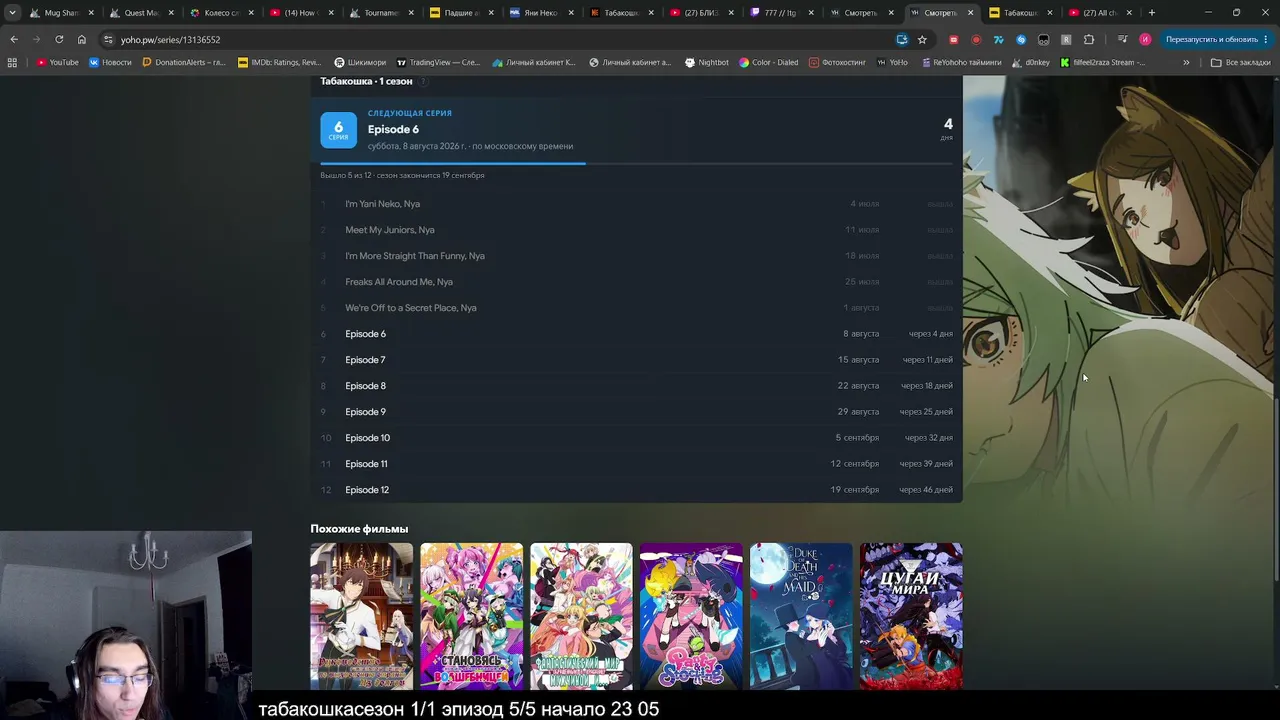
Task: Select episode row 'I'm Yani Neko, Nya'
Action: click(x=636, y=204)
